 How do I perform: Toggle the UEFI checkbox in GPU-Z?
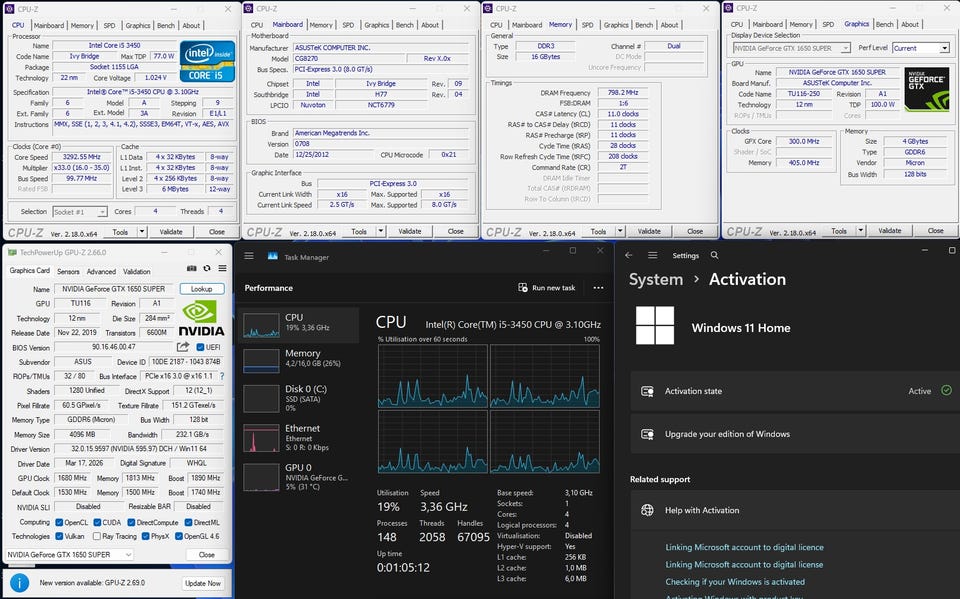[201, 347]
